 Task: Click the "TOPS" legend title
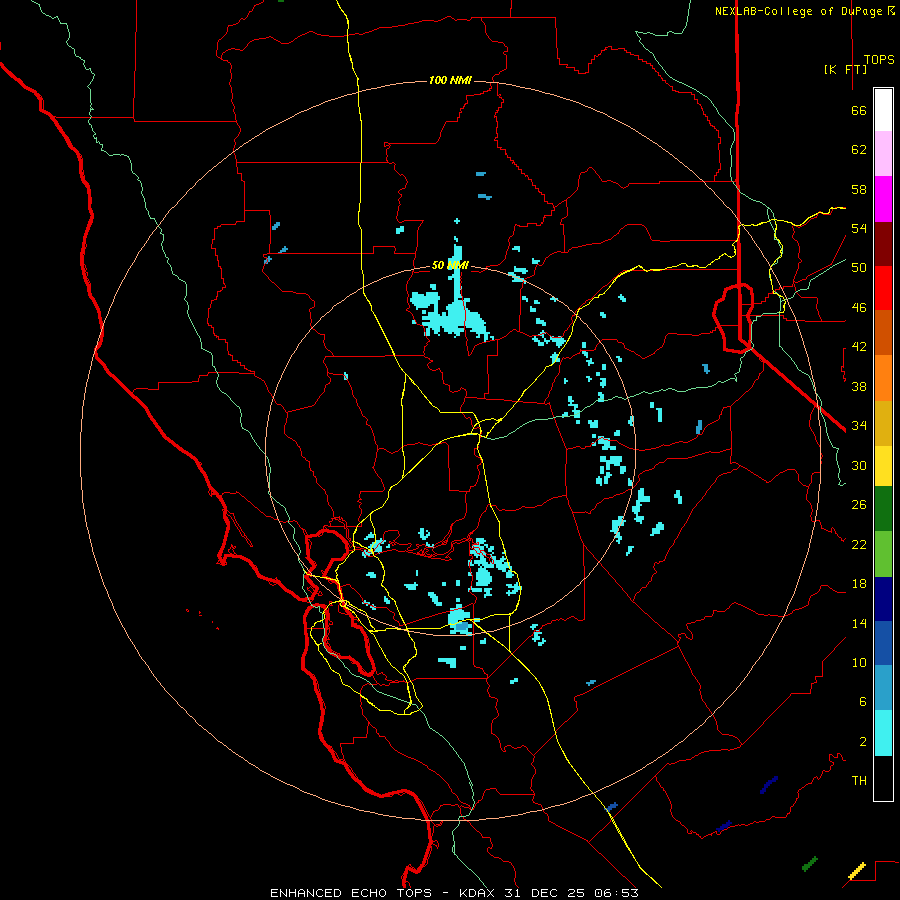[x=879, y=60]
